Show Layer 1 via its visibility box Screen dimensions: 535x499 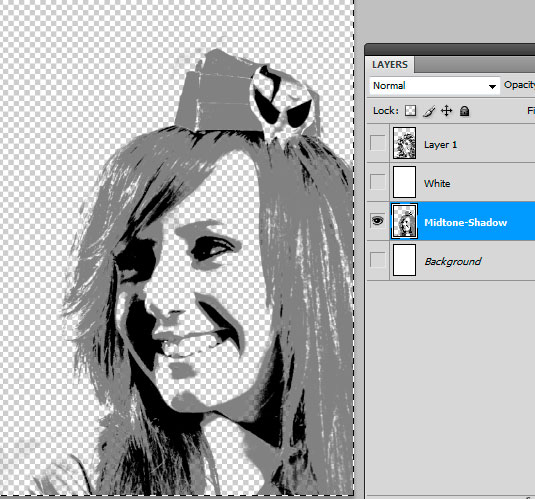pyautogui.click(x=377, y=143)
